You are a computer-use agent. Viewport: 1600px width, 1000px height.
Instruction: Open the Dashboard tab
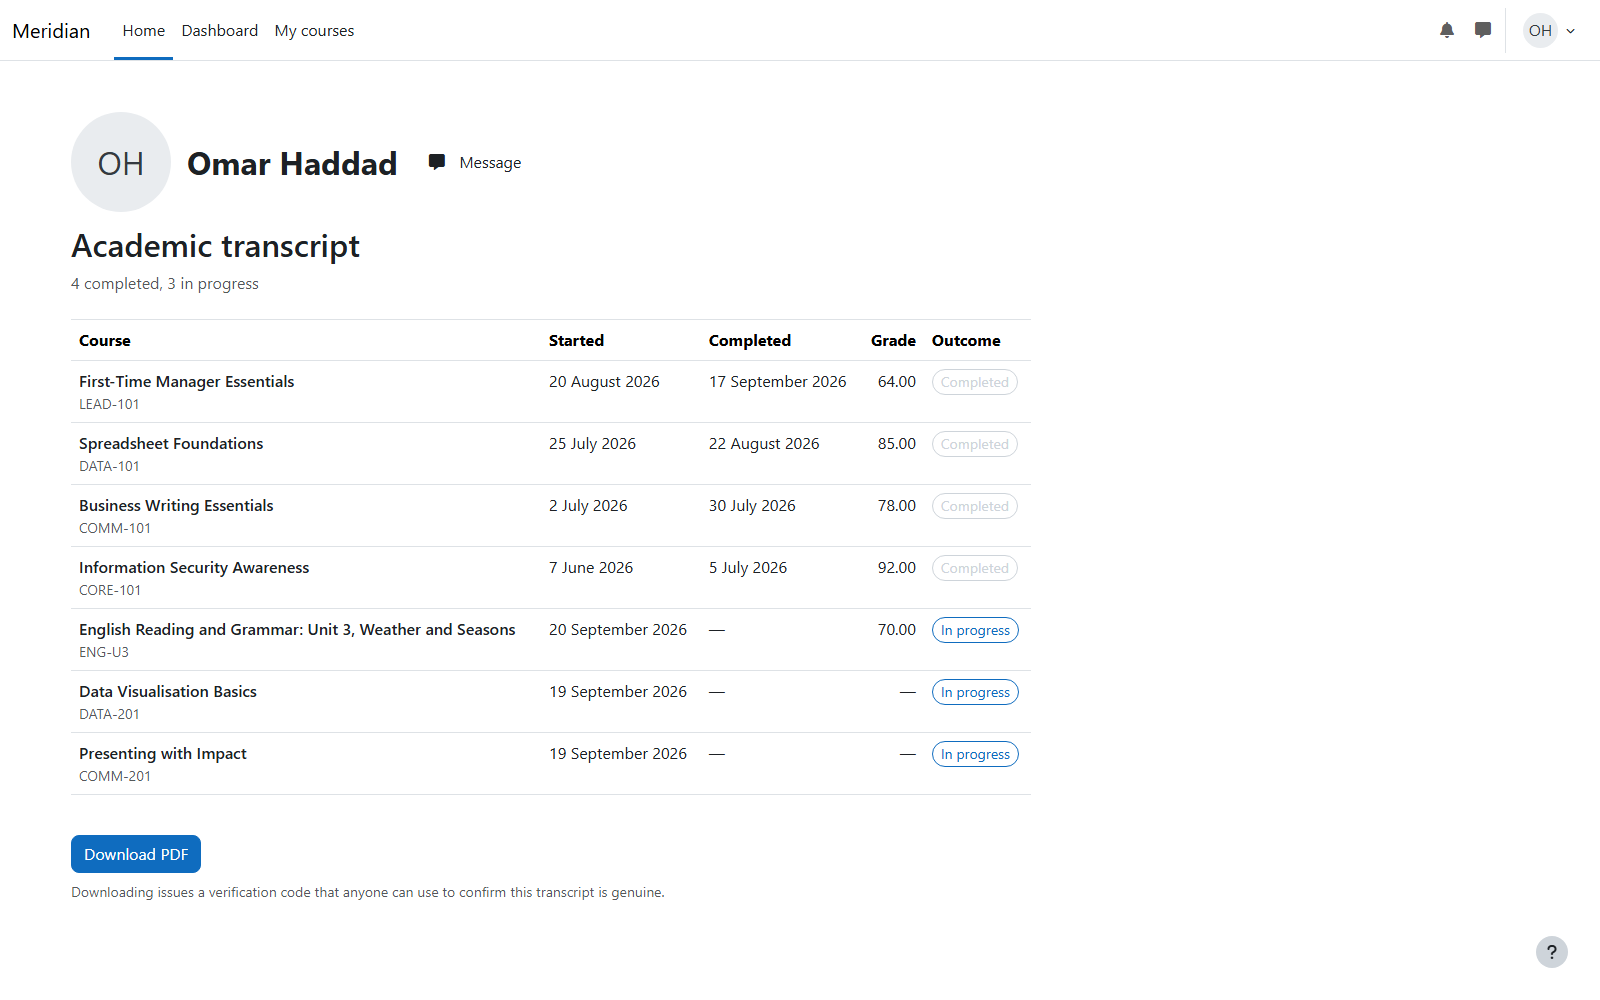point(220,31)
